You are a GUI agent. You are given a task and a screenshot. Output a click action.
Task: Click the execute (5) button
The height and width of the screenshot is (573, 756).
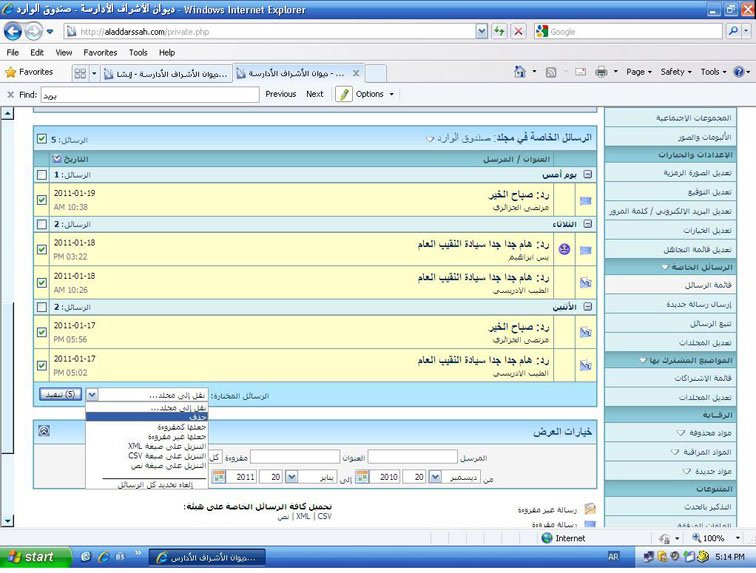coord(60,394)
